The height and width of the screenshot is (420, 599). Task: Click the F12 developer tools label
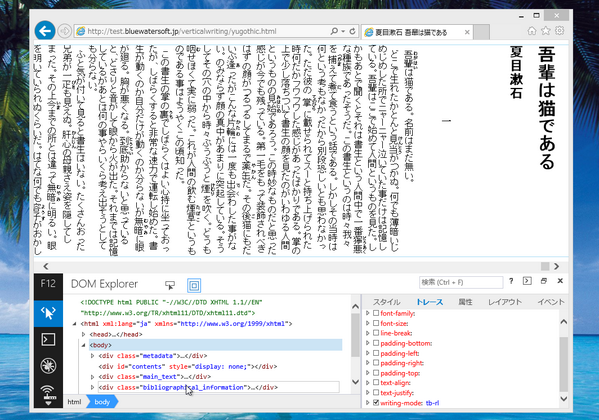tap(48, 284)
